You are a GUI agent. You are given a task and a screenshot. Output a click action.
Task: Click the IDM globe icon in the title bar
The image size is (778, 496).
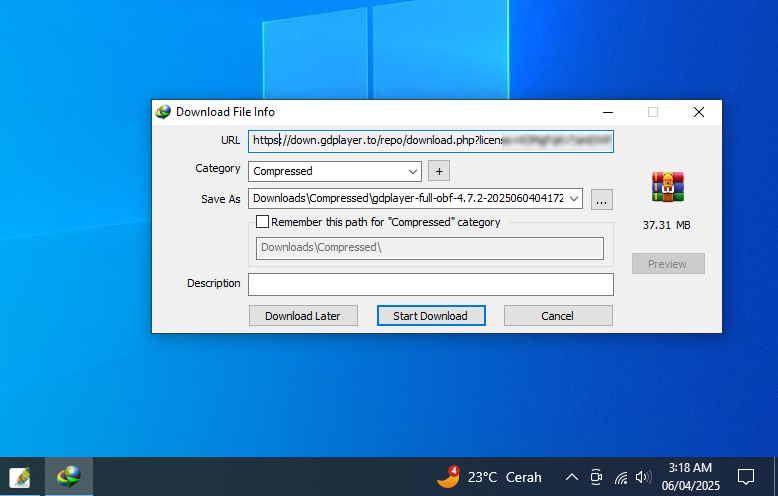point(163,112)
